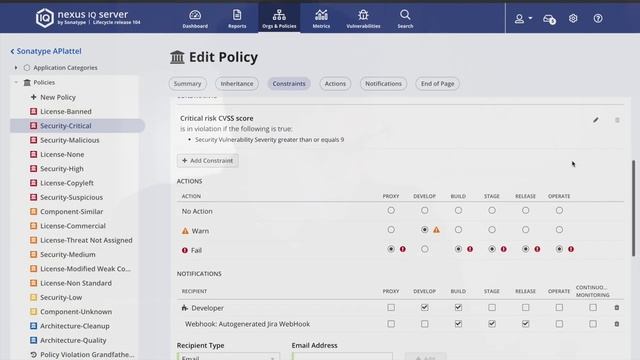Open the Dashboard navigation icon
Image resolution: width=640 pixels, height=360 pixels.
pyautogui.click(x=195, y=19)
